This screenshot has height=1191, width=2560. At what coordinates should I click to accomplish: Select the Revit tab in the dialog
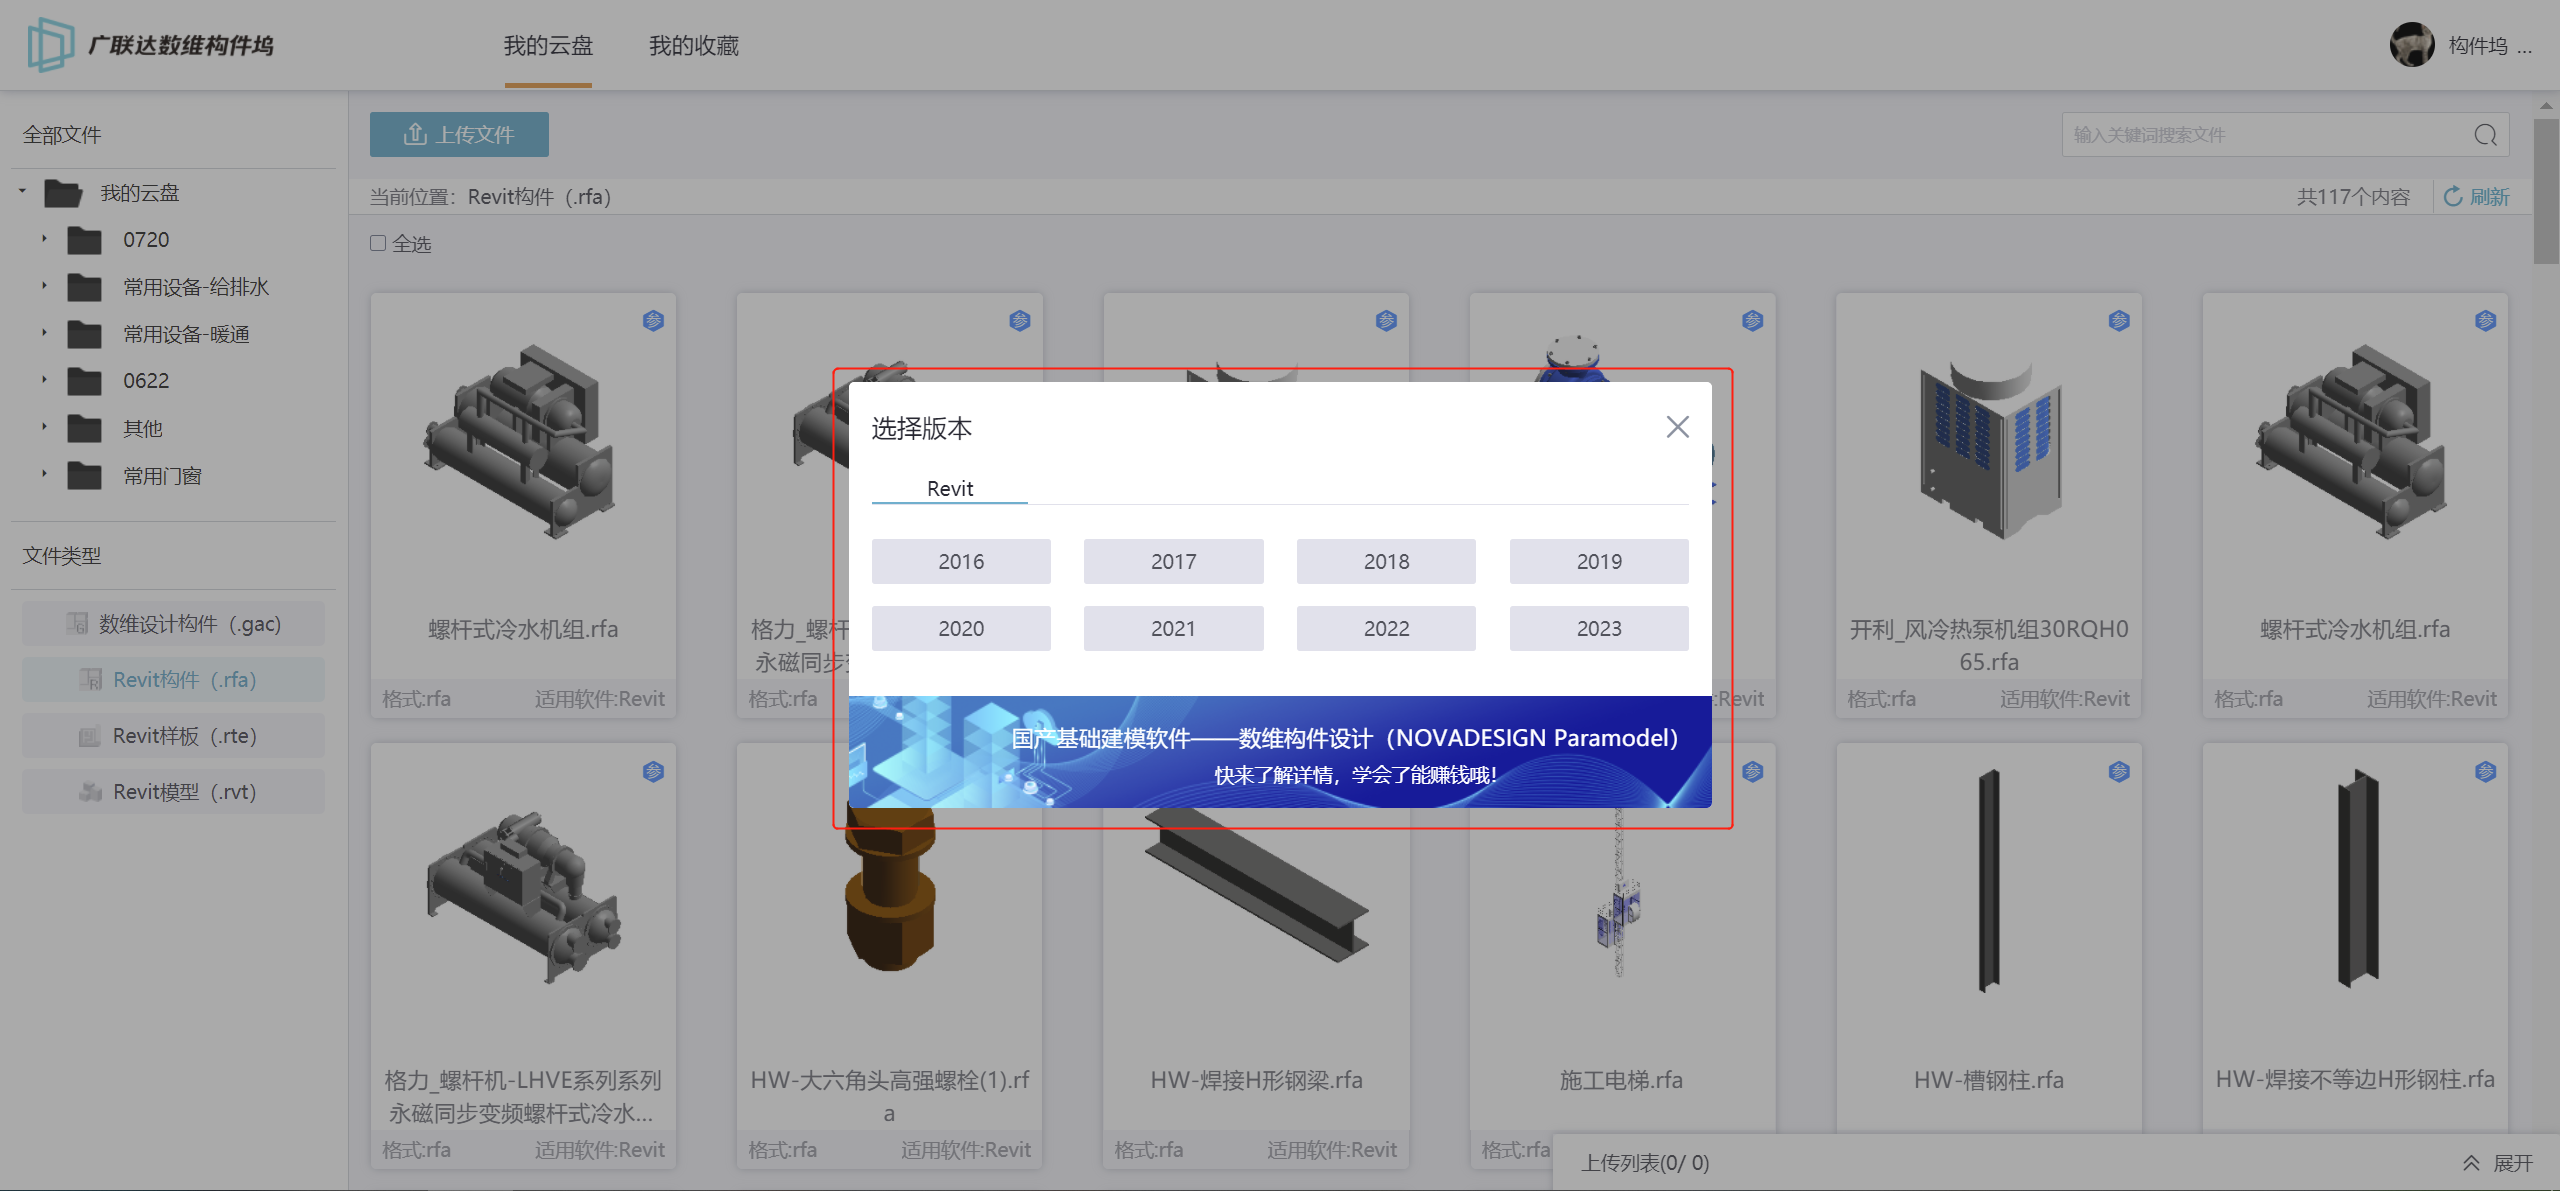click(950, 488)
